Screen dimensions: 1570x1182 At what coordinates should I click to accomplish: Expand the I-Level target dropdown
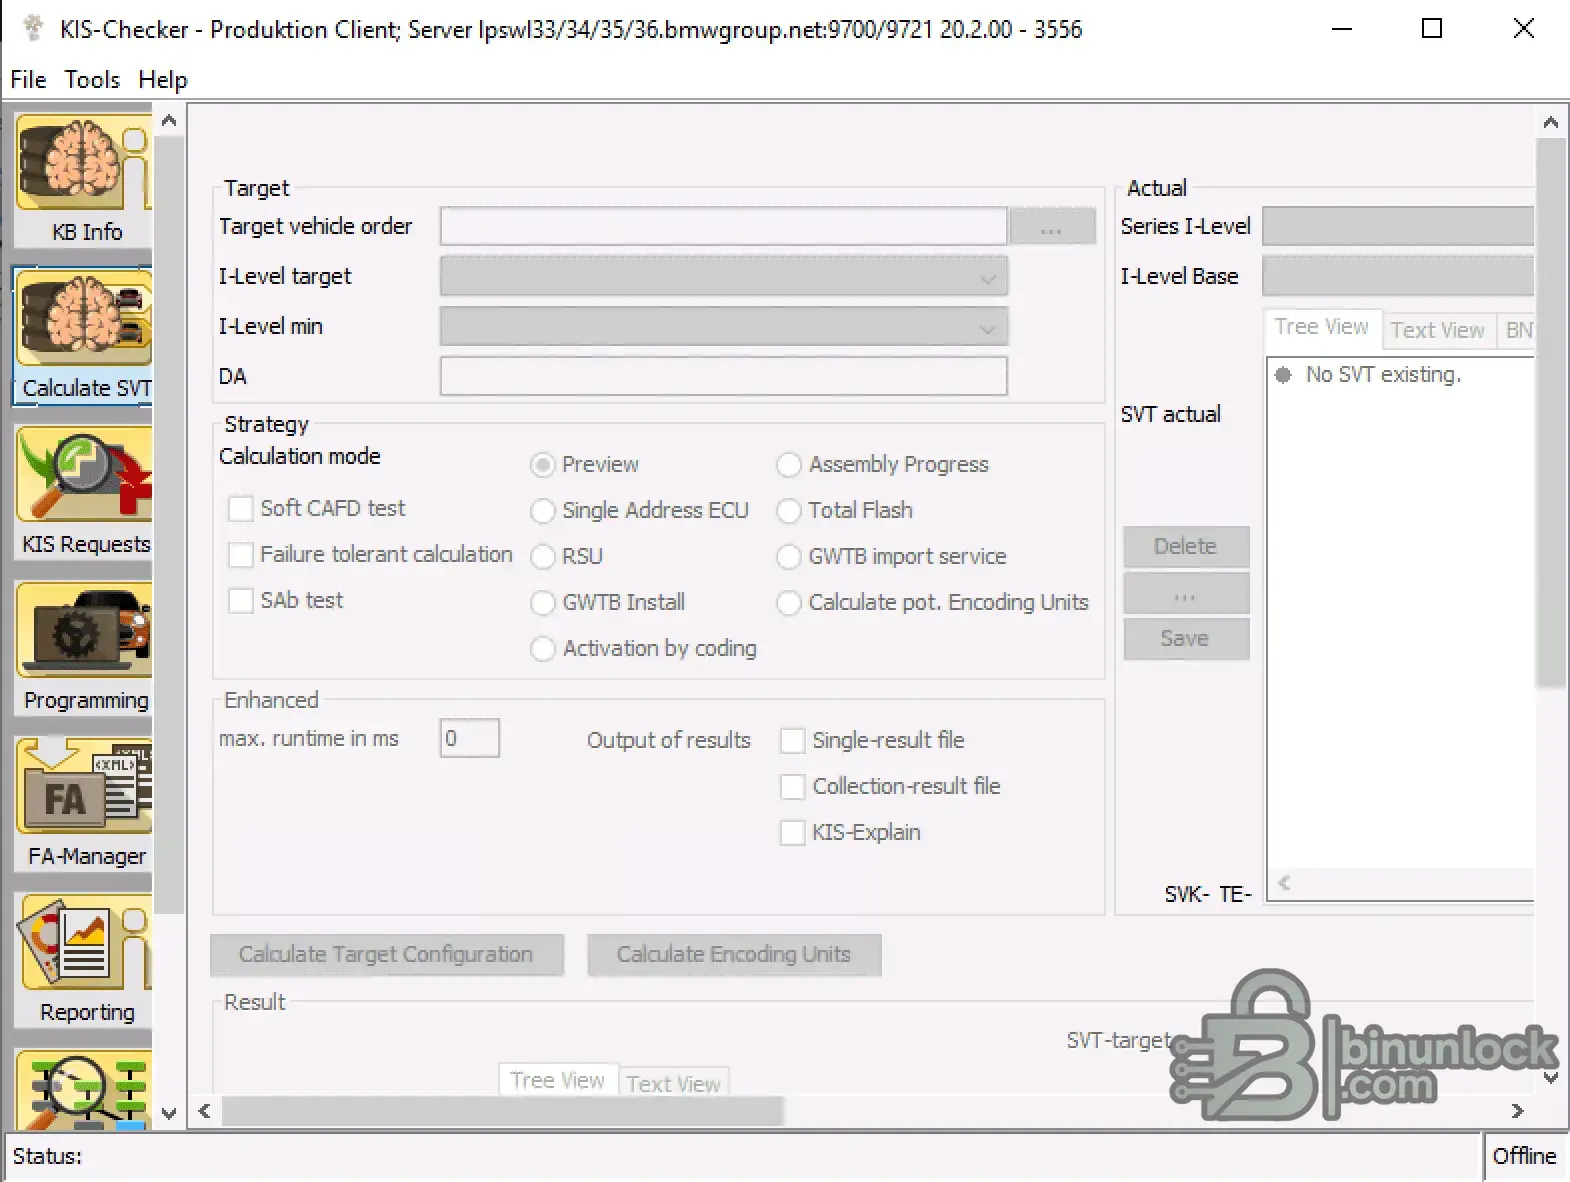(x=987, y=277)
